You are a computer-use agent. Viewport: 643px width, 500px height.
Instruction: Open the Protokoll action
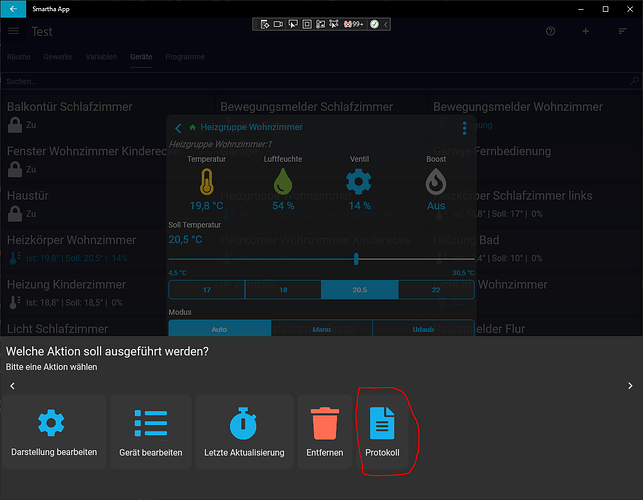[x=382, y=432]
